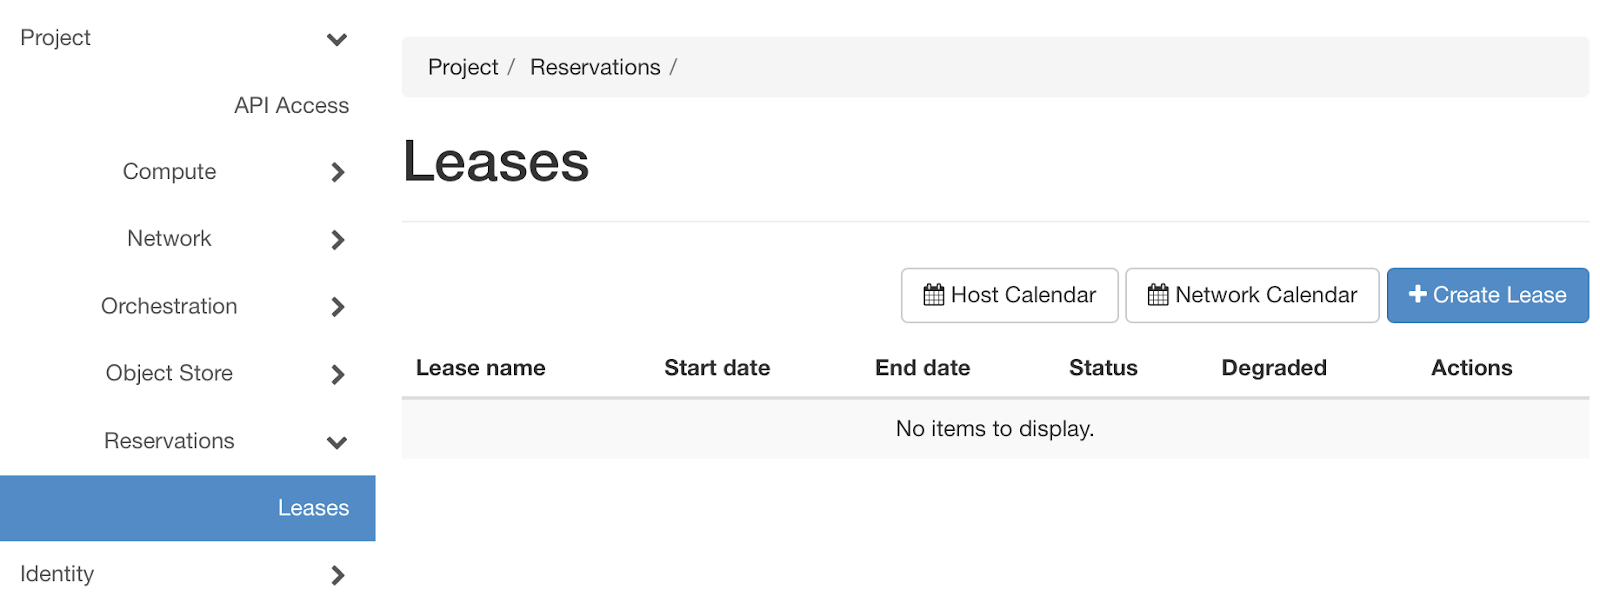
Task: Click the calendar icon on Host Calendar
Action: (933, 295)
